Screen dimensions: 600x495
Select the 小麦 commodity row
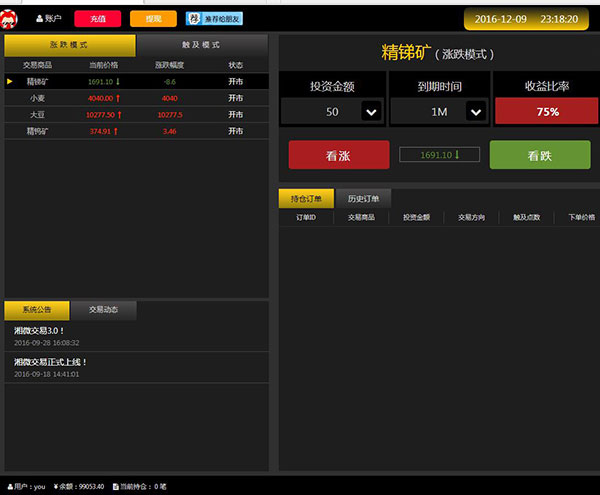136,98
